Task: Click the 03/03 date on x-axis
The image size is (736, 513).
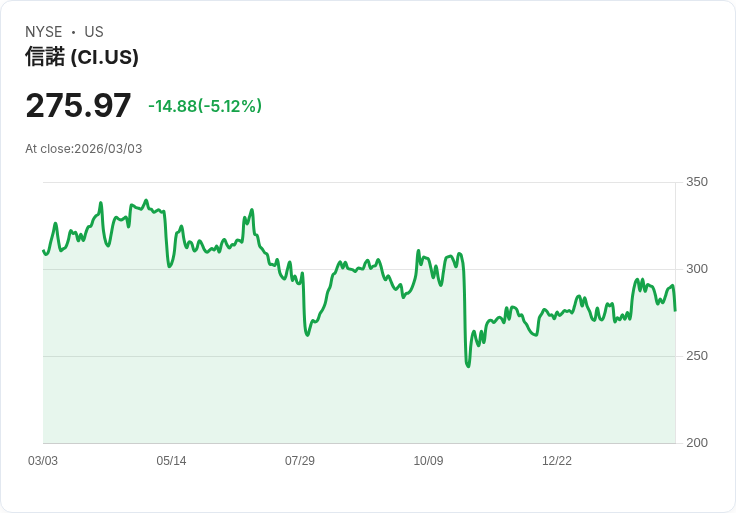Action: (43, 461)
